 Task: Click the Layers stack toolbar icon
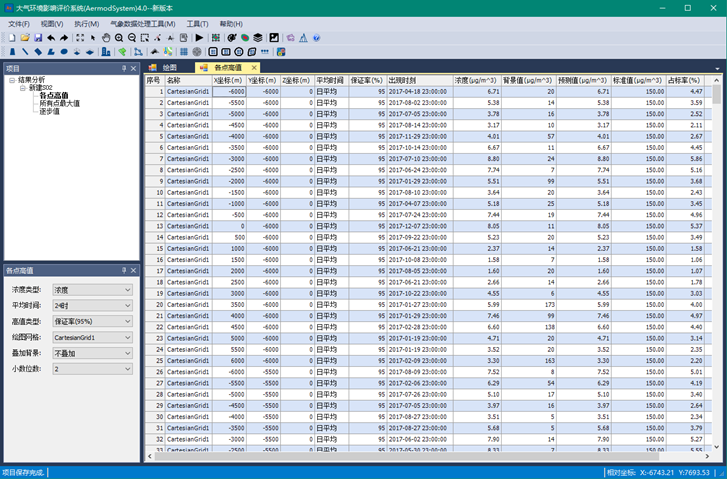258,38
